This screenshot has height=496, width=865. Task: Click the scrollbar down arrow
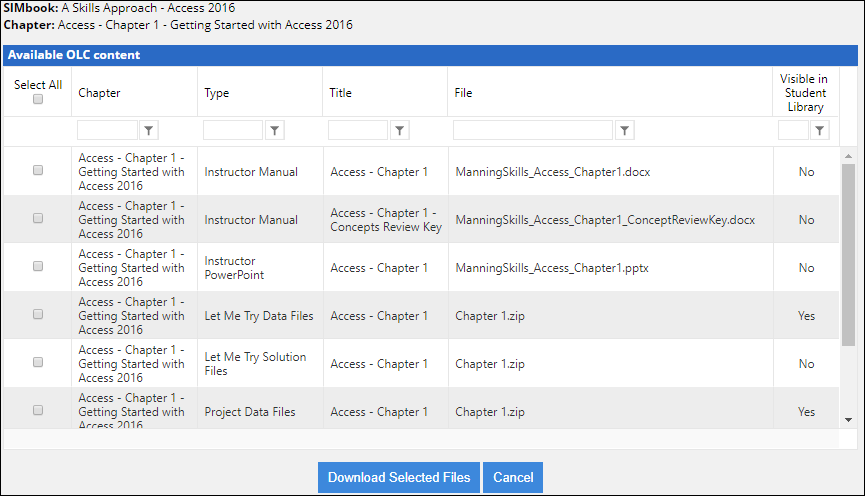848,420
